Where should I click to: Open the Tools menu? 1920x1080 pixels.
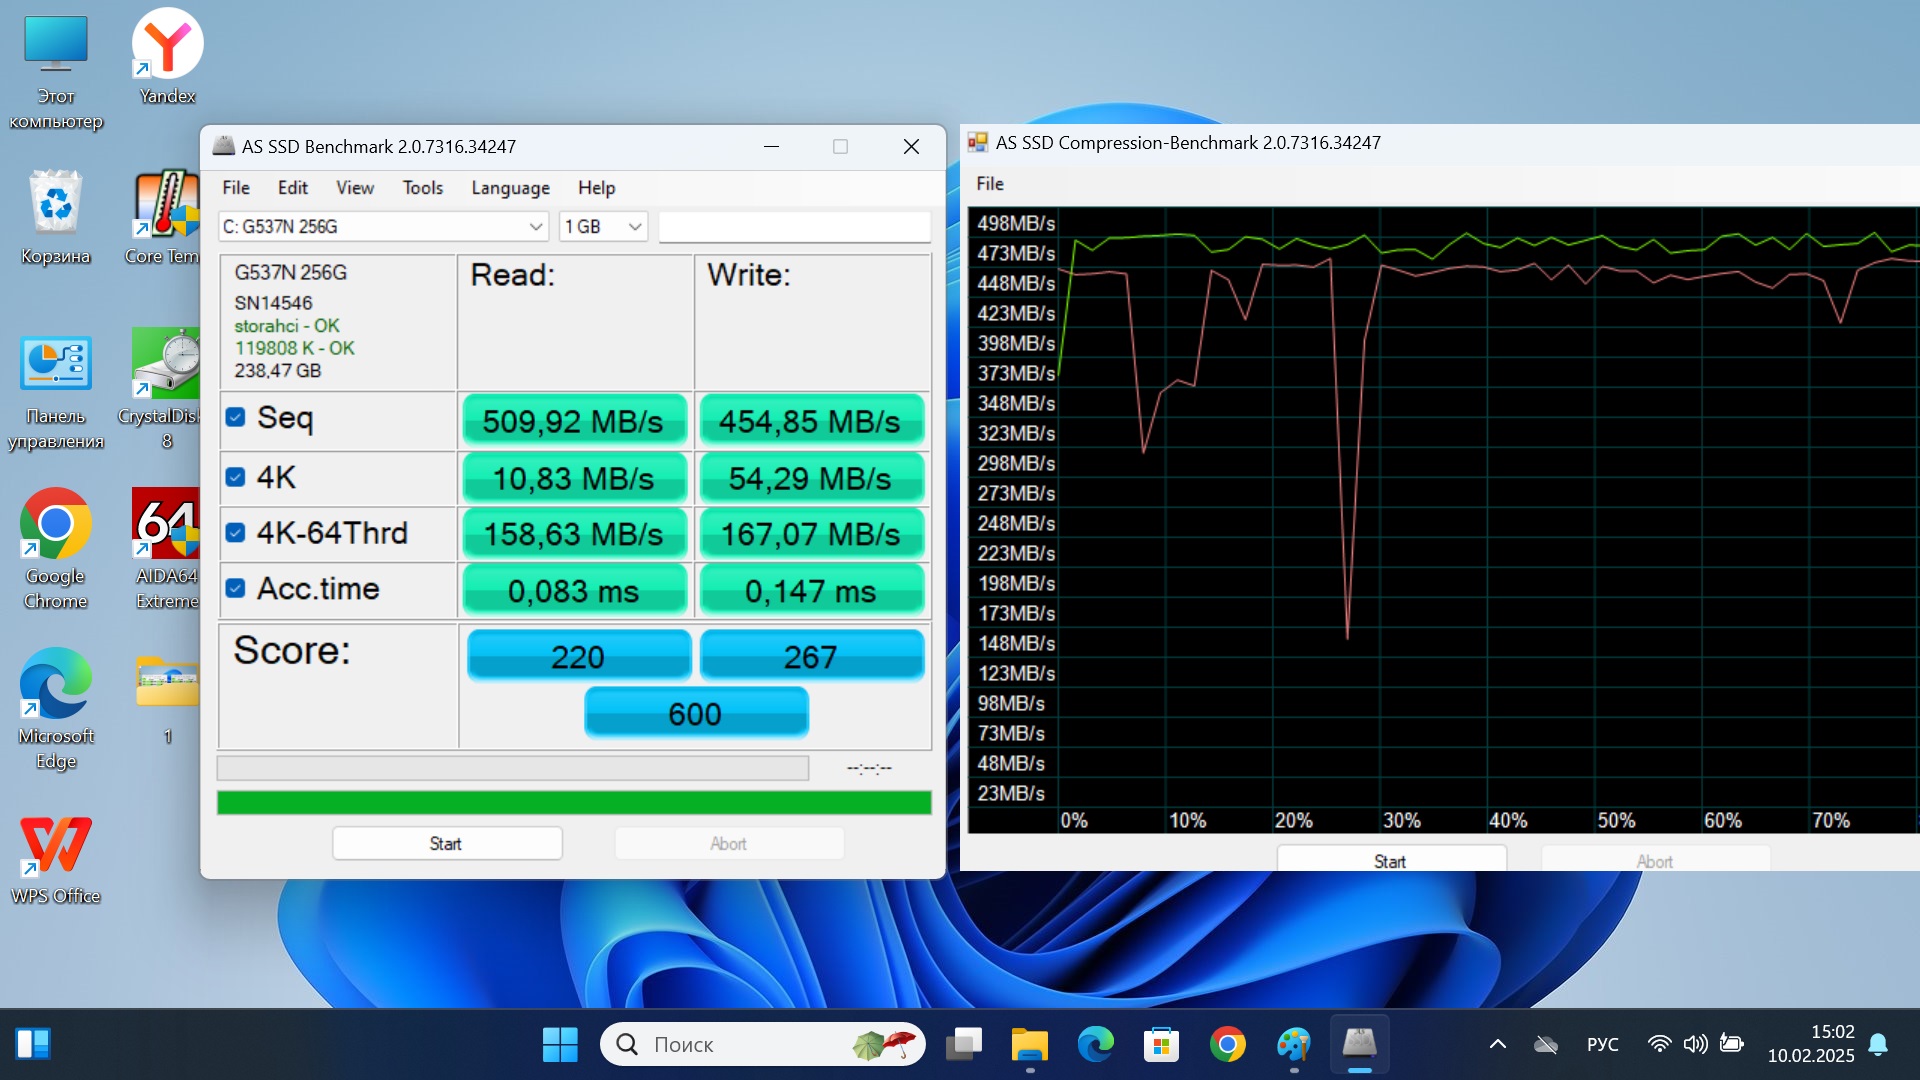coord(423,188)
